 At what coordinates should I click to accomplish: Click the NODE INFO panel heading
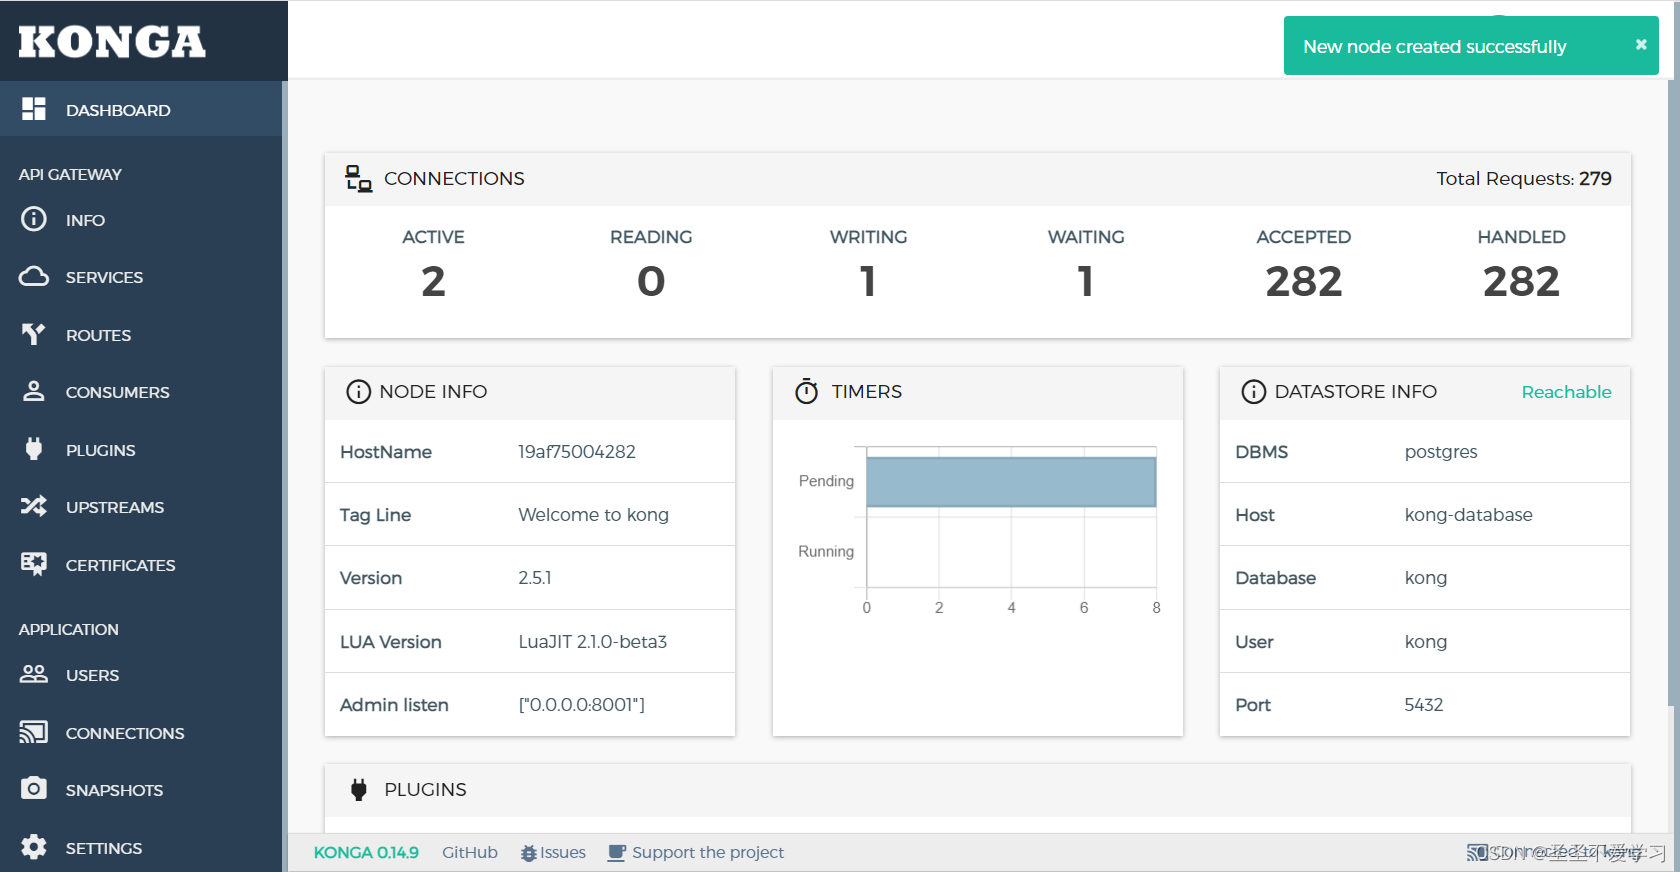pyautogui.click(x=433, y=392)
